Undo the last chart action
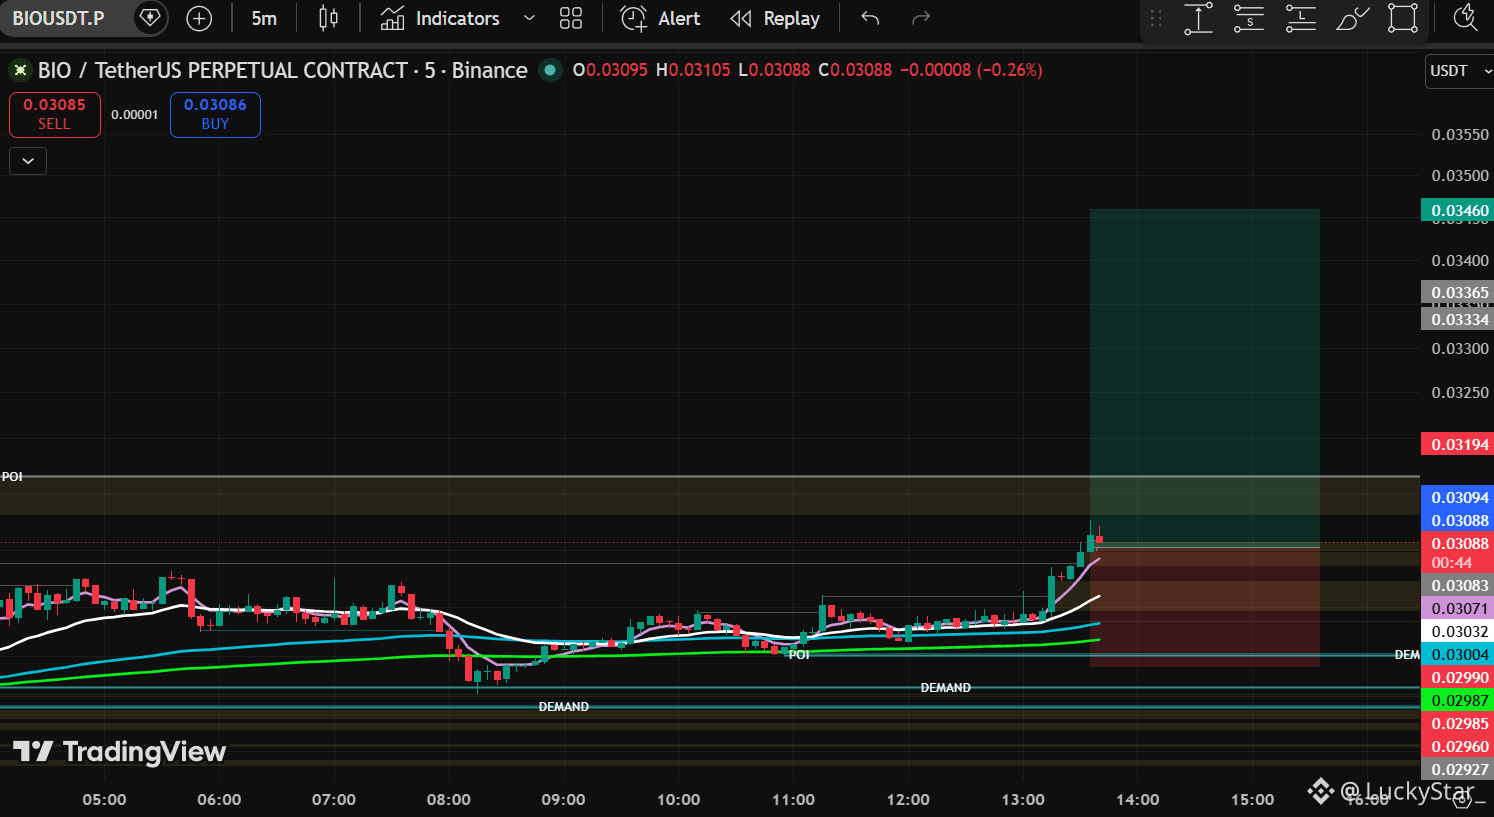Image resolution: width=1494 pixels, height=817 pixels. [870, 18]
